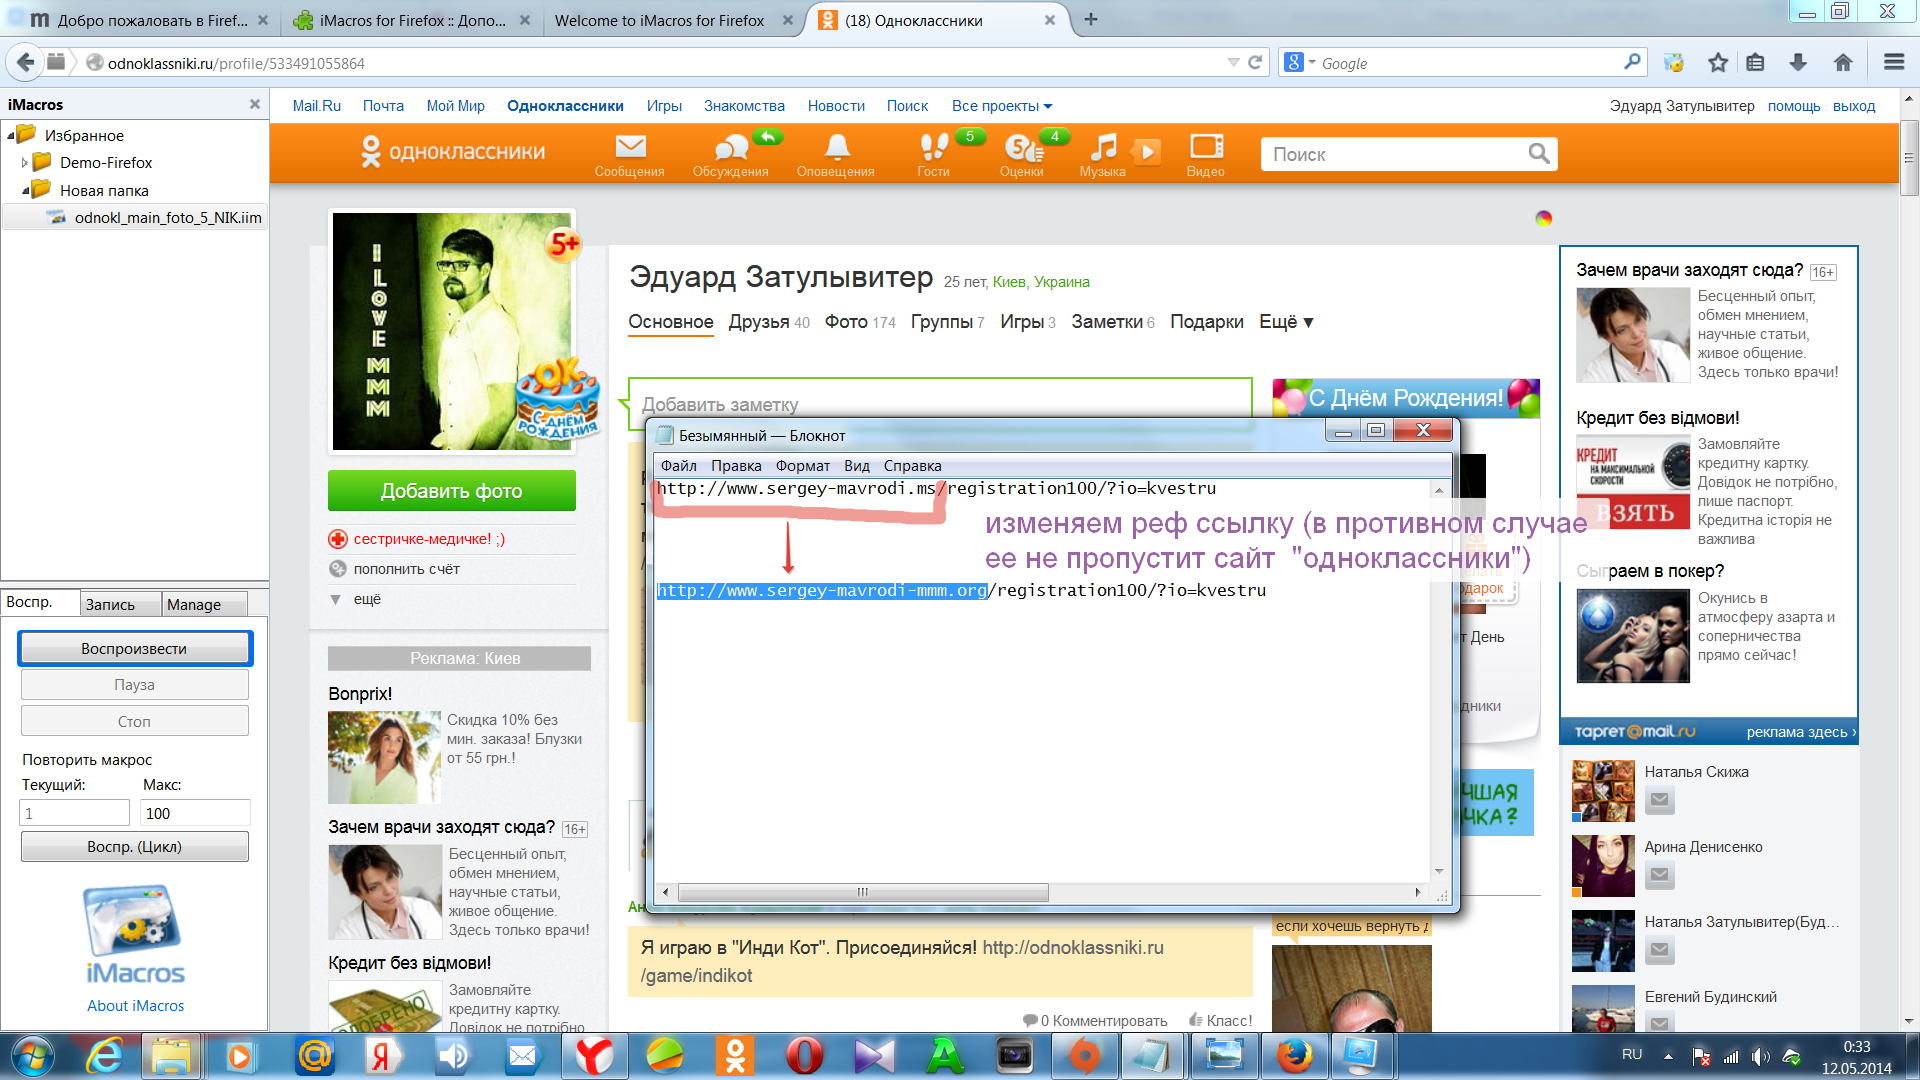Viewport: 1920px width, 1080px height.
Task: Open URL bar history dropdown arrow
Action: click(1232, 62)
